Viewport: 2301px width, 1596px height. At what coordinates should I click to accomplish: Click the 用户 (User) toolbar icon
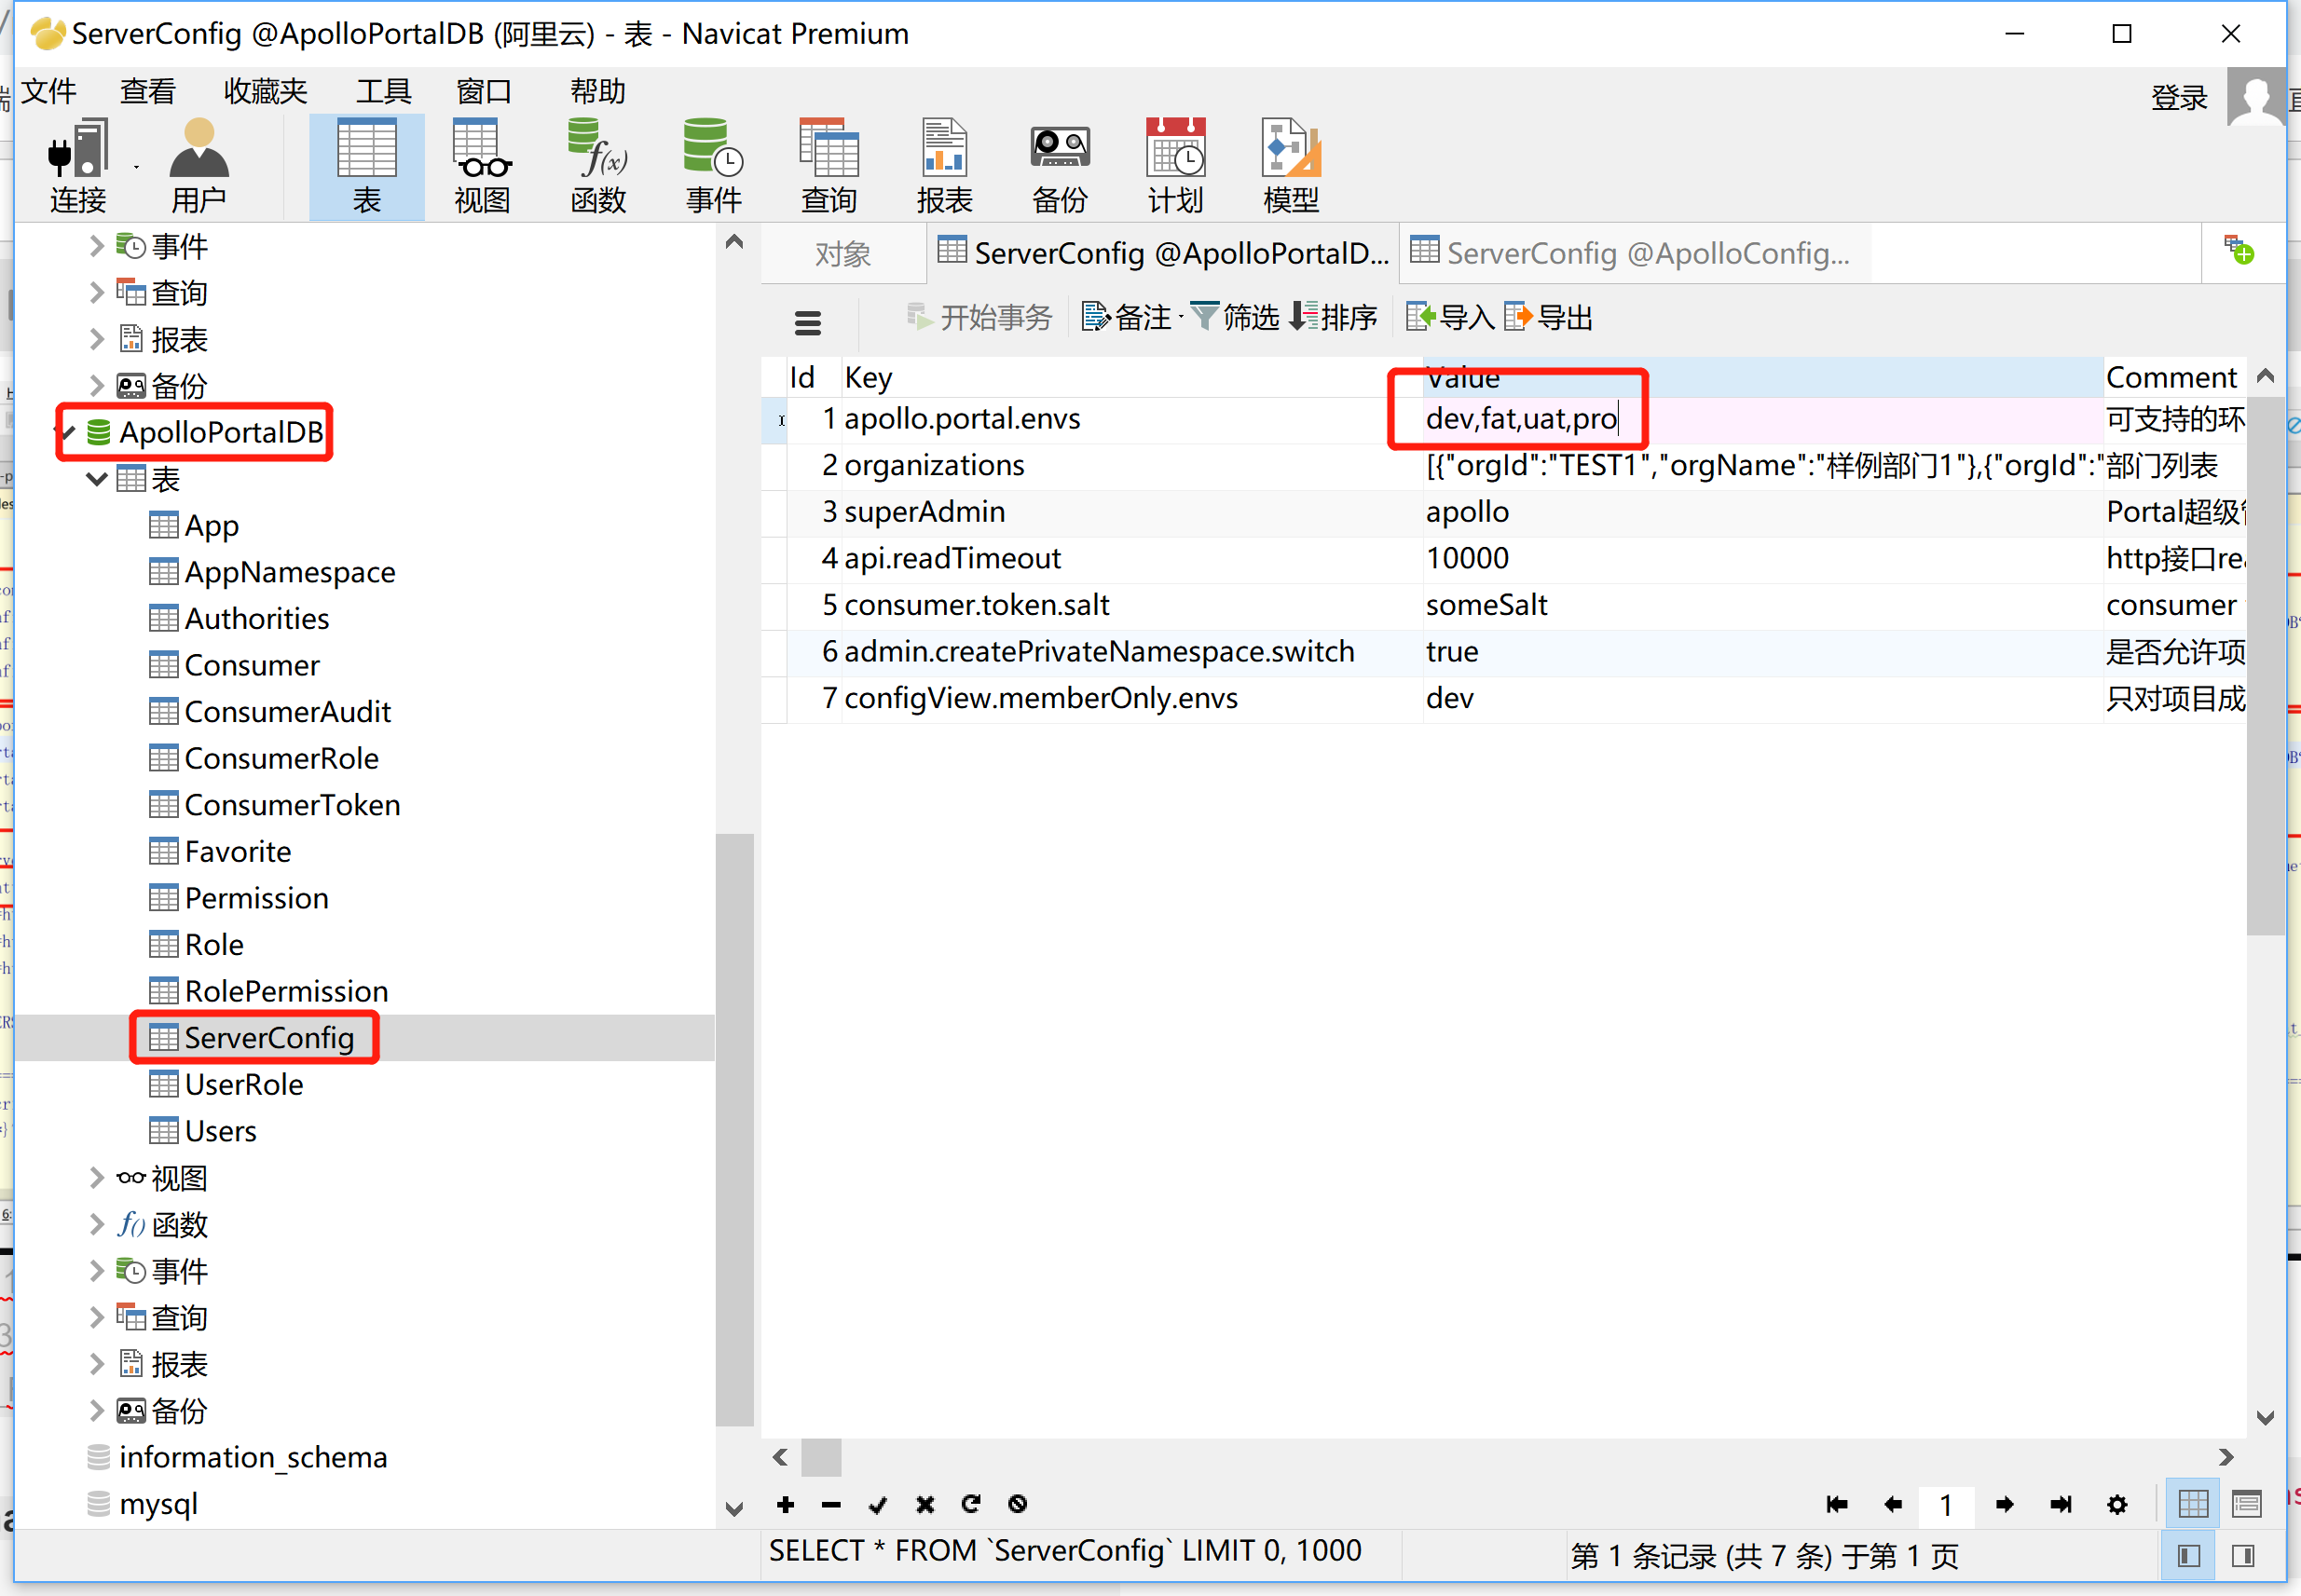[x=198, y=165]
